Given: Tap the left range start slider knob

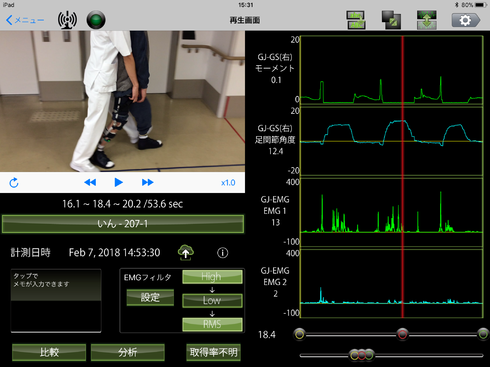Looking at the screenshot, I should [x=299, y=334].
